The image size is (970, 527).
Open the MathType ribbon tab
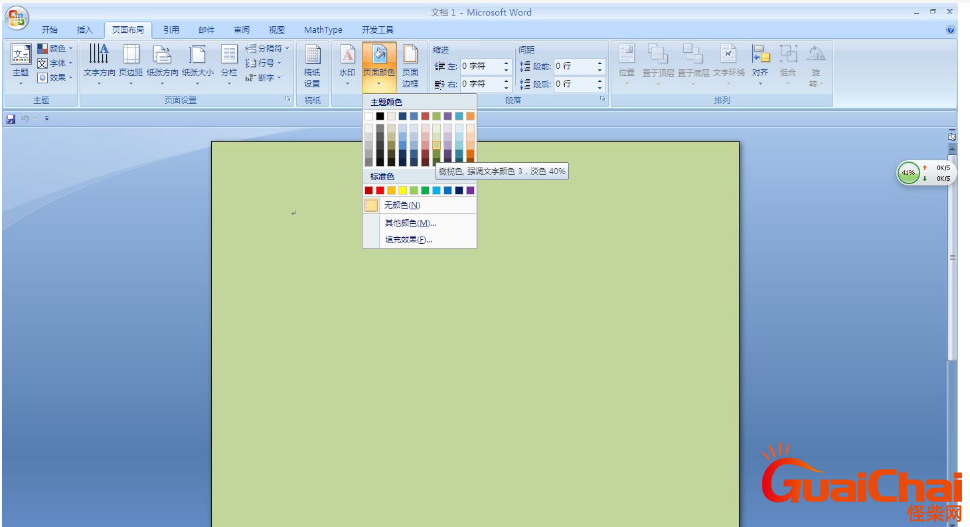[x=323, y=30]
